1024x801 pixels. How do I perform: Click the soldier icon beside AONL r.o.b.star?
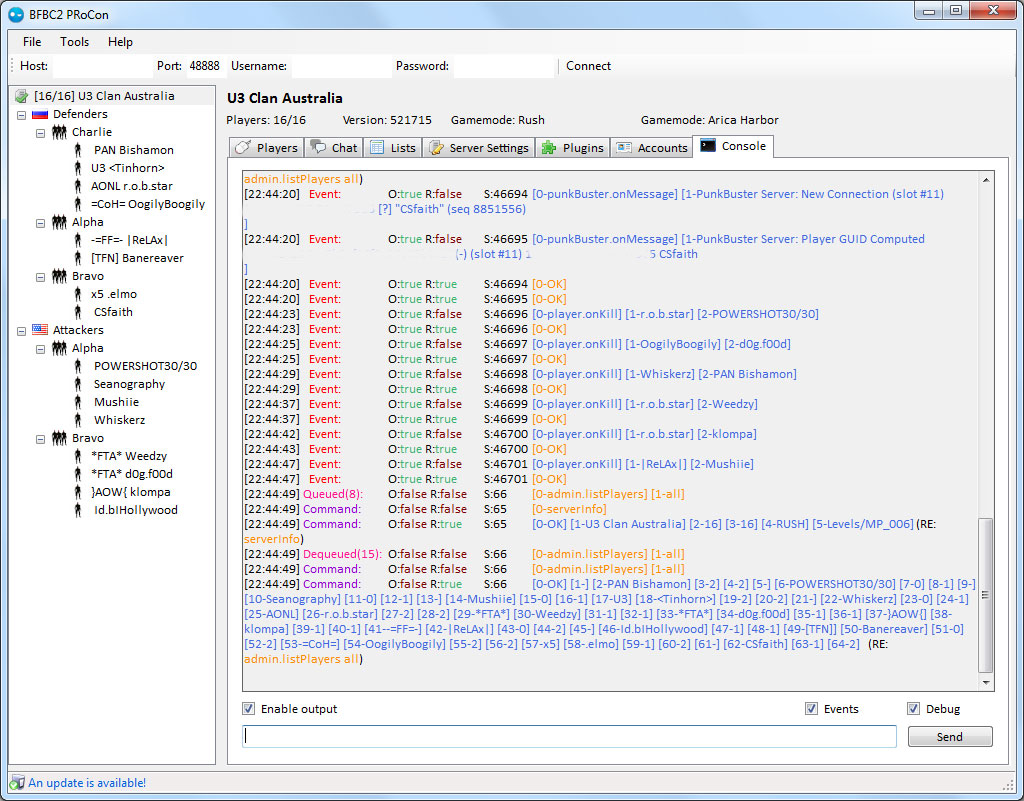pos(78,186)
